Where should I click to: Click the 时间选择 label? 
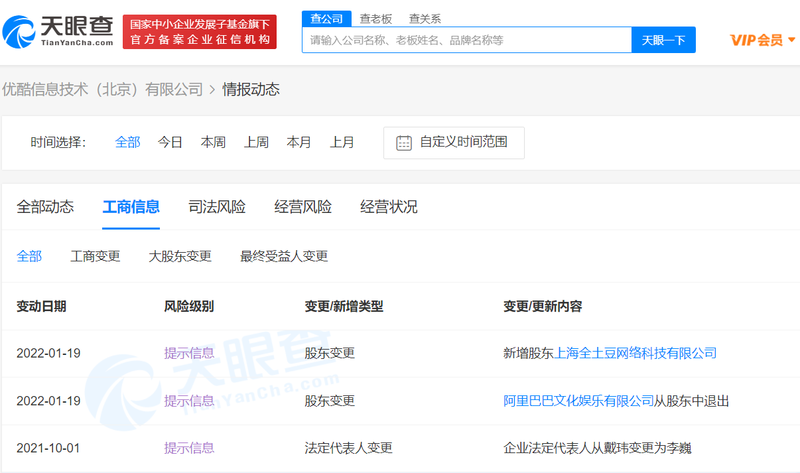pyautogui.click(x=58, y=142)
